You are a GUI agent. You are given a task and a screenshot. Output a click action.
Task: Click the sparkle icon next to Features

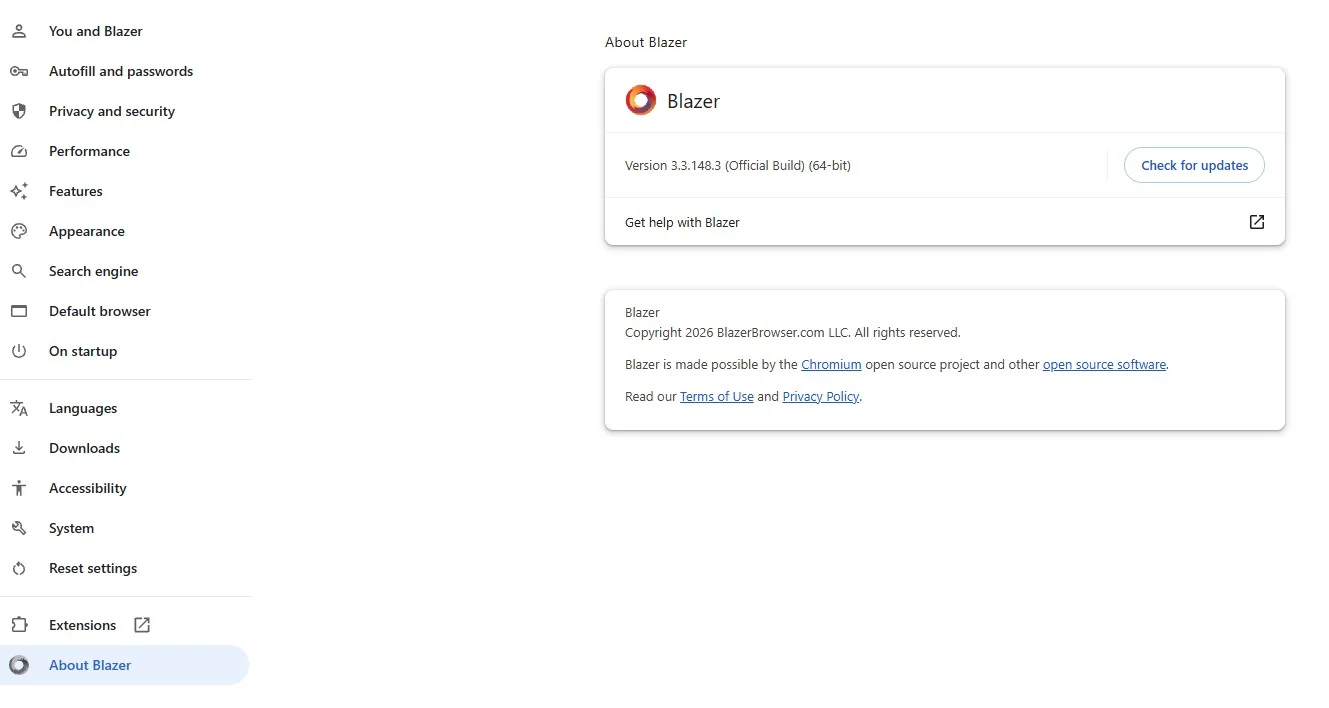(18, 191)
